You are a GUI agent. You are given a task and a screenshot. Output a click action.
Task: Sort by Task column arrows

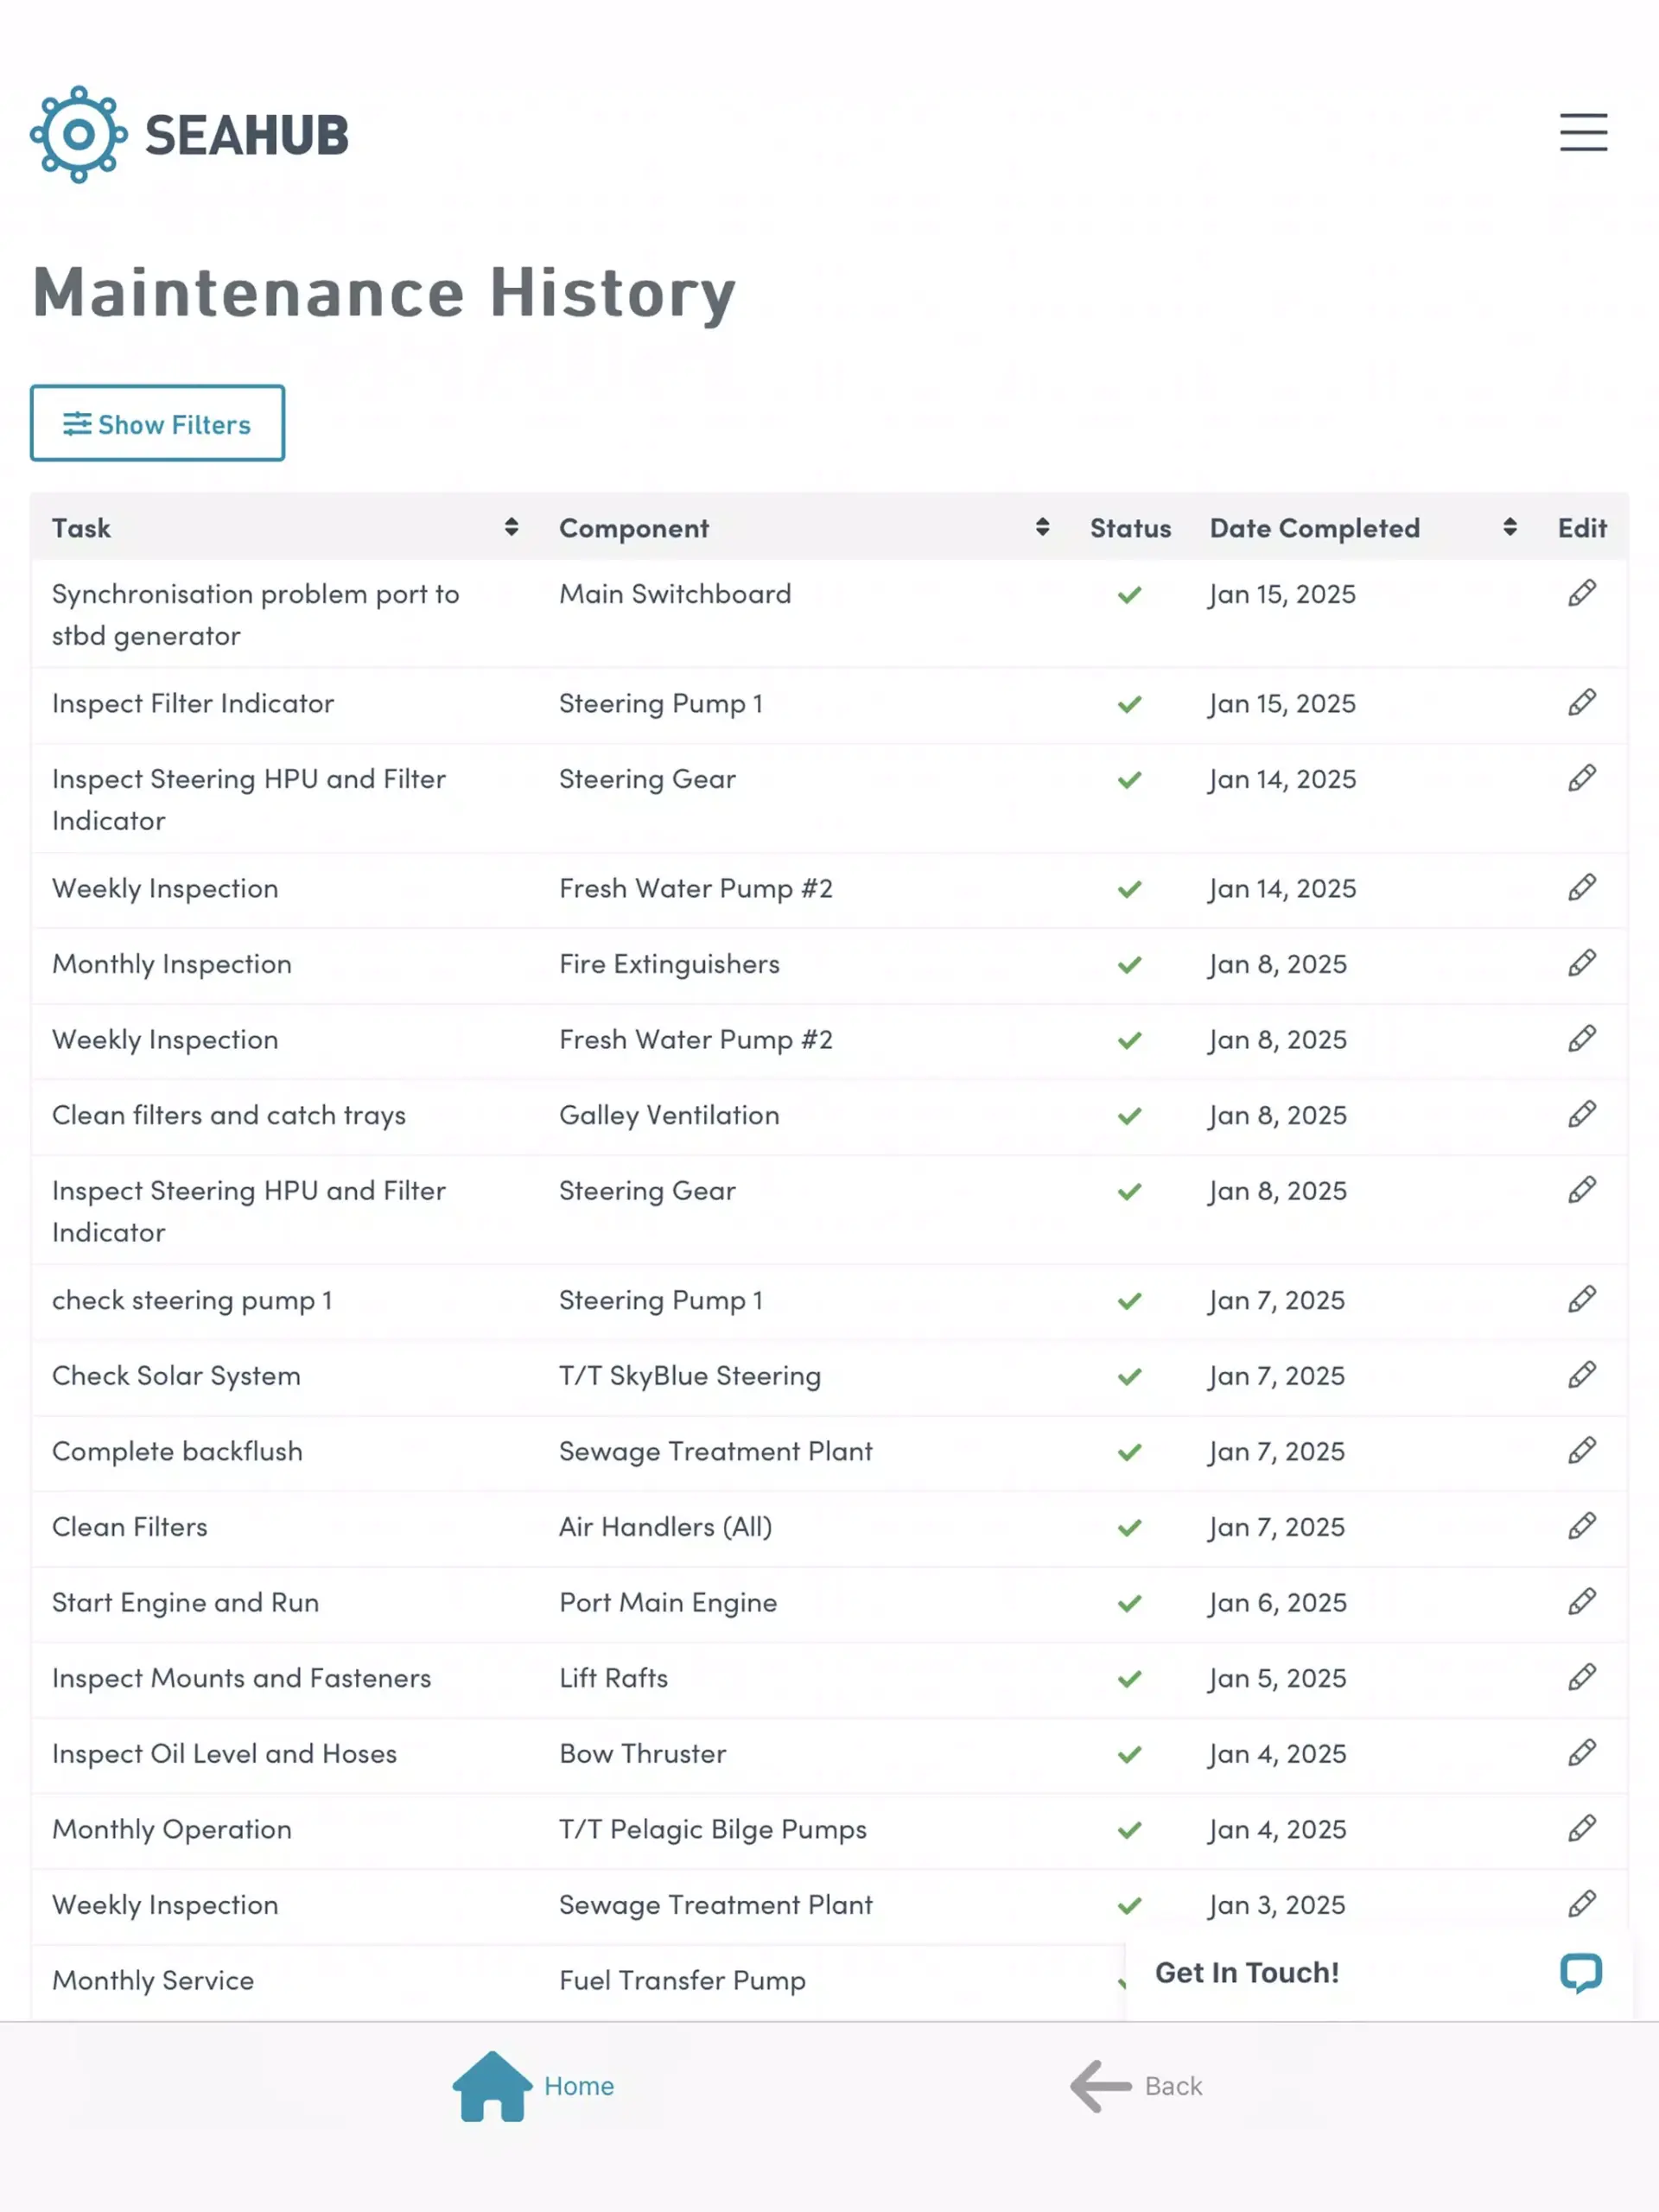pyautogui.click(x=511, y=527)
